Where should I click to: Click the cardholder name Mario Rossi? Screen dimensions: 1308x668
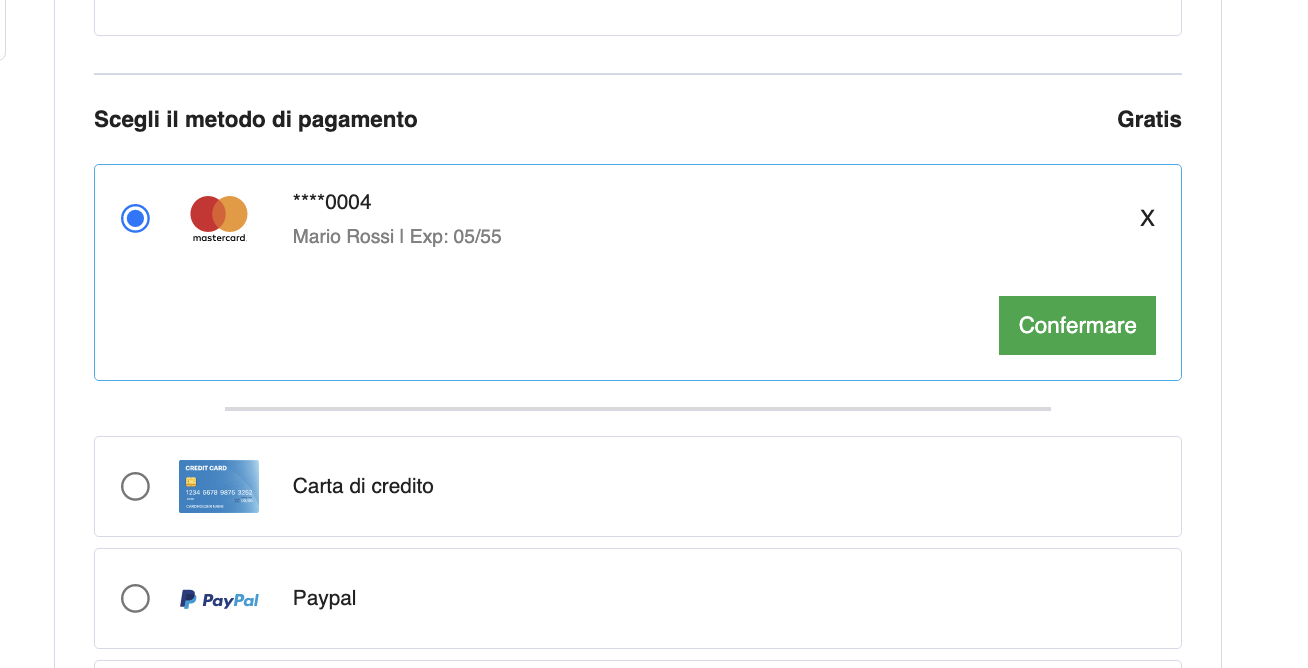(x=343, y=237)
